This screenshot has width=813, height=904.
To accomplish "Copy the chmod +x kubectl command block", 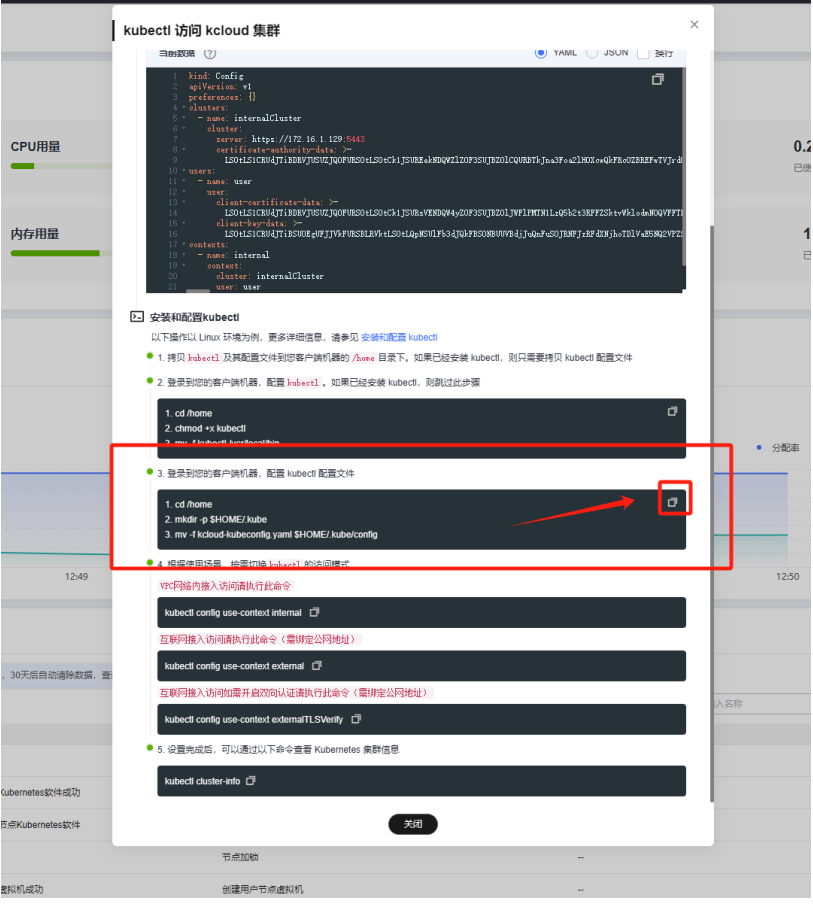I will (x=673, y=412).
